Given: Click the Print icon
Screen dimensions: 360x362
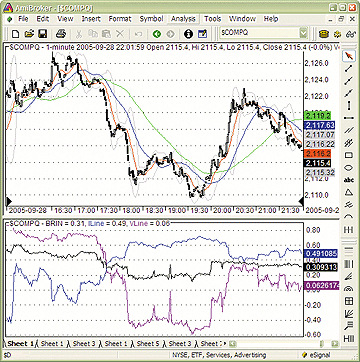Looking at the screenshot, I should tap(61, 34).
